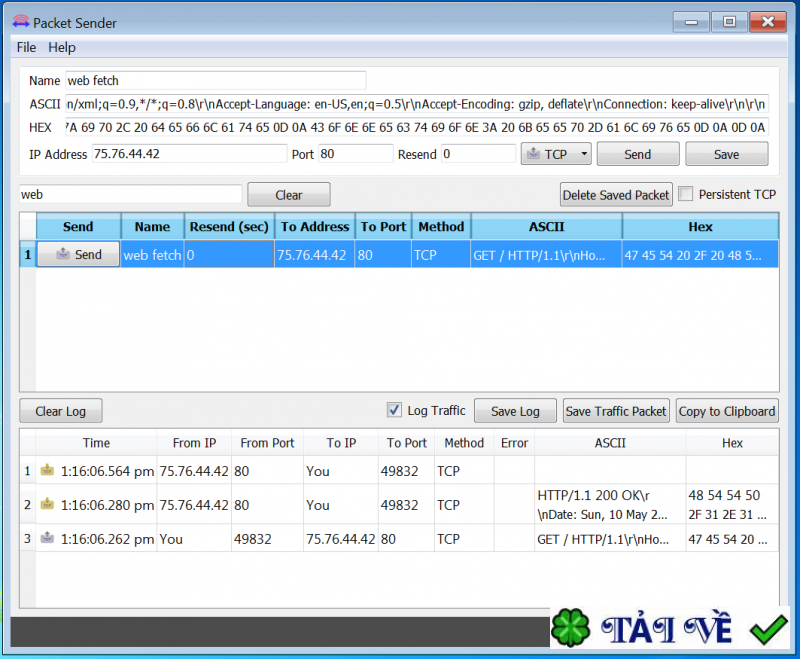Click the Delete Saved Packet button
Image resolution: width=800 pixels, height=659 pixels.
[x=616, y=195]
